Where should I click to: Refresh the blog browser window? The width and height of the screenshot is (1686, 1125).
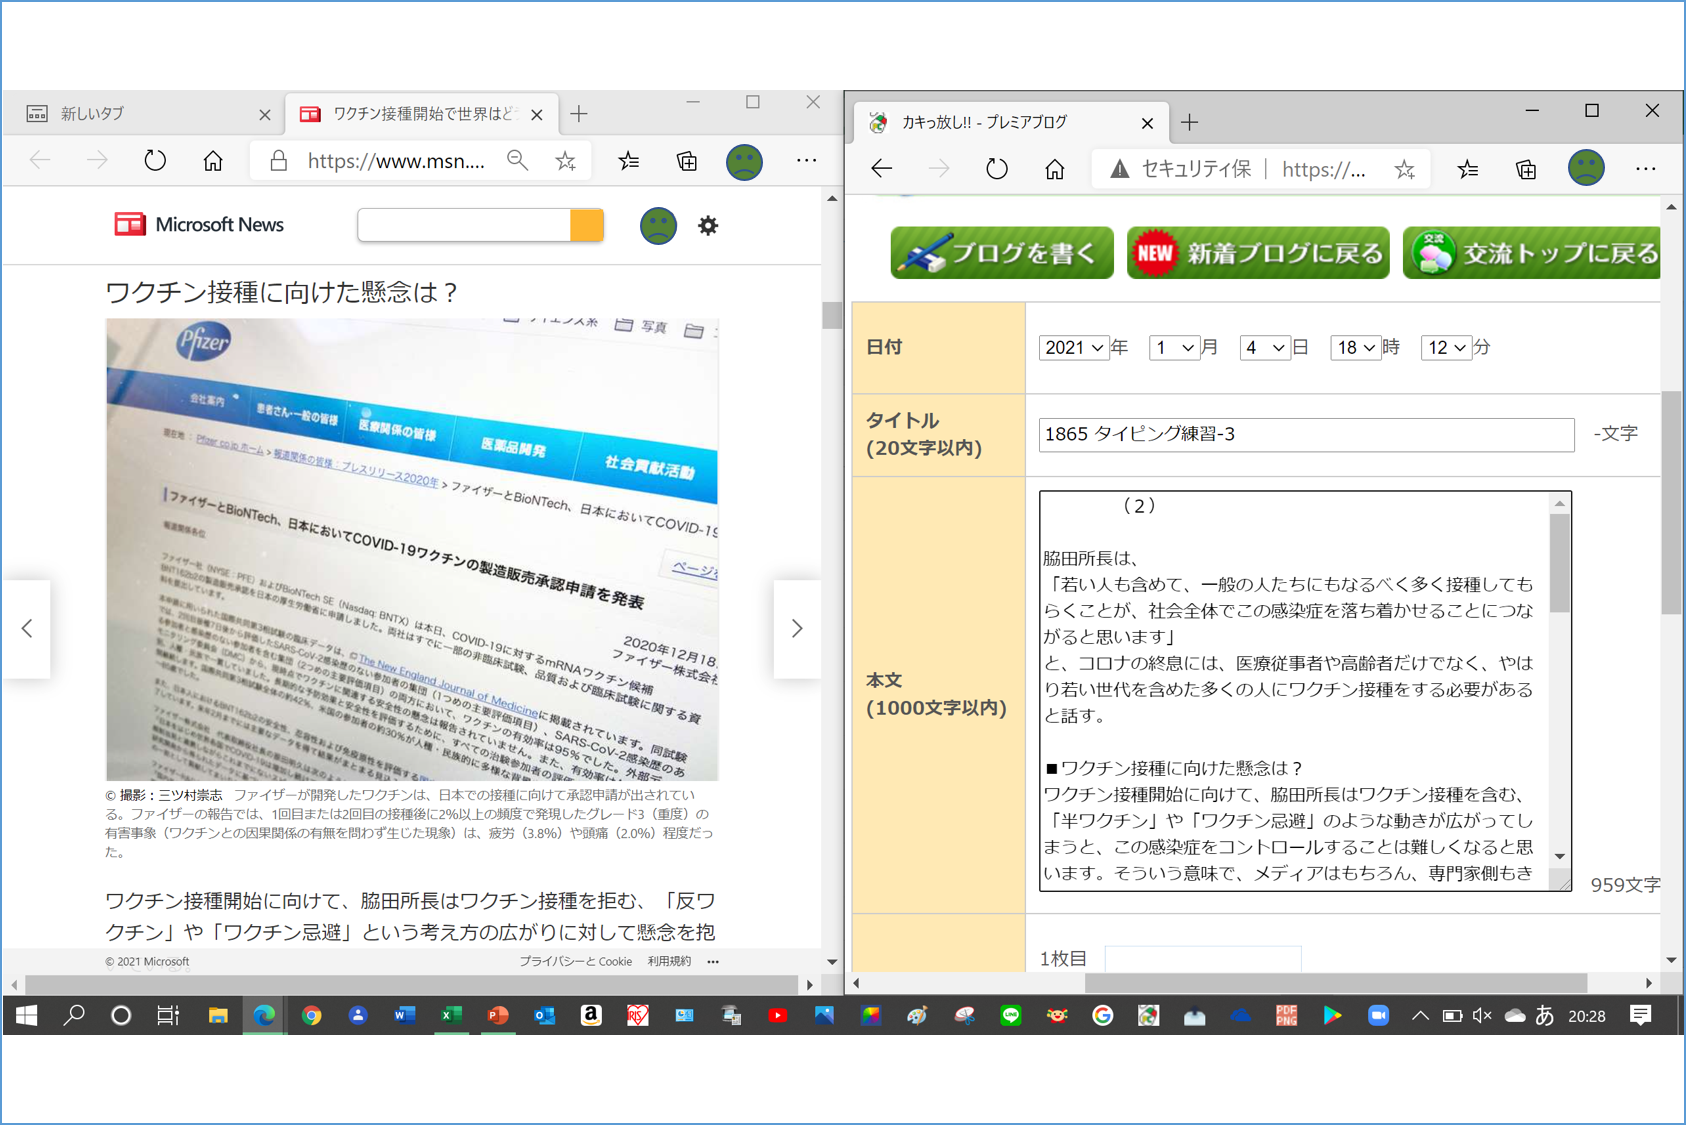(997, 169)
